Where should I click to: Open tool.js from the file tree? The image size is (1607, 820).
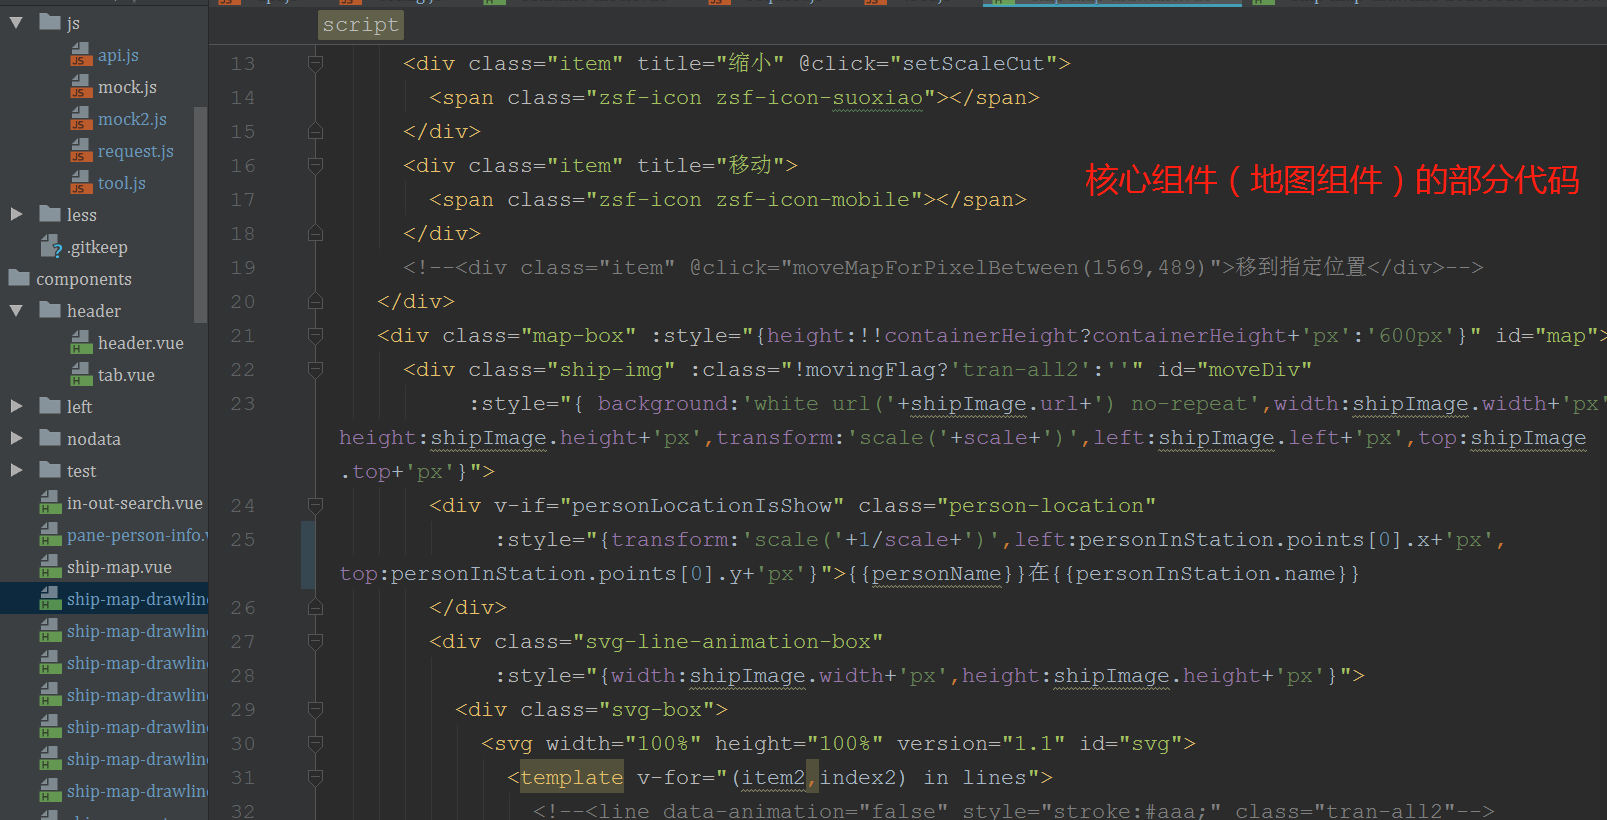121,184
